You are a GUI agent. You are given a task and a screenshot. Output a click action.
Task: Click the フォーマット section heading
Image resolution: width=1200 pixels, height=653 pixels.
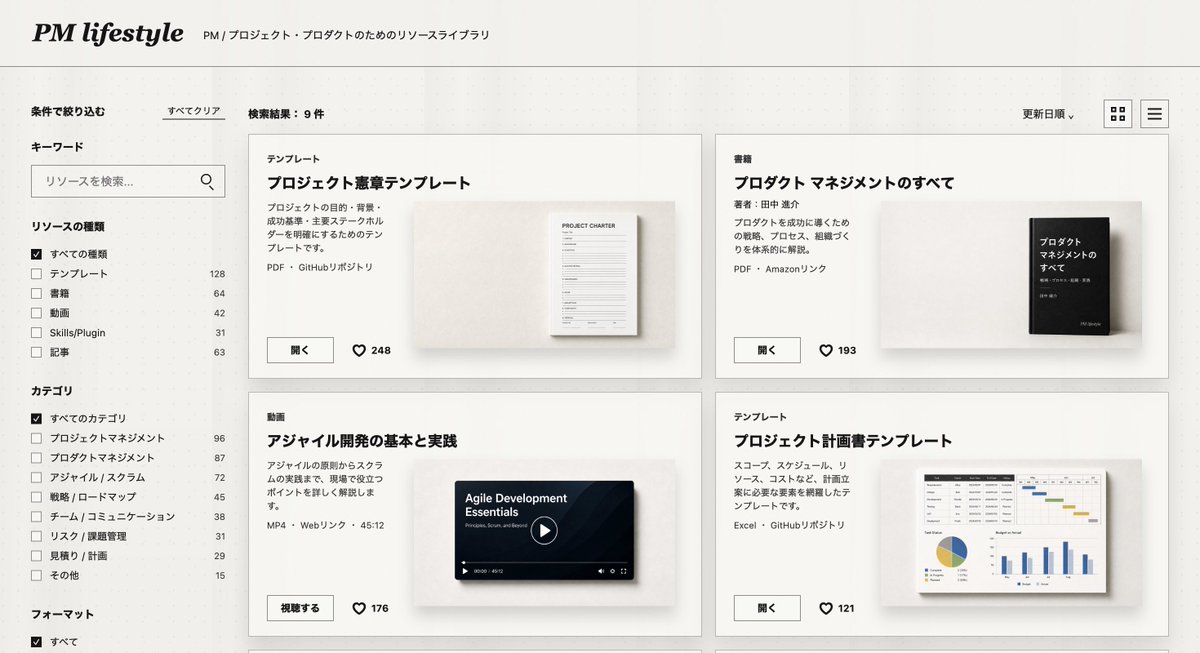[62, 614]
